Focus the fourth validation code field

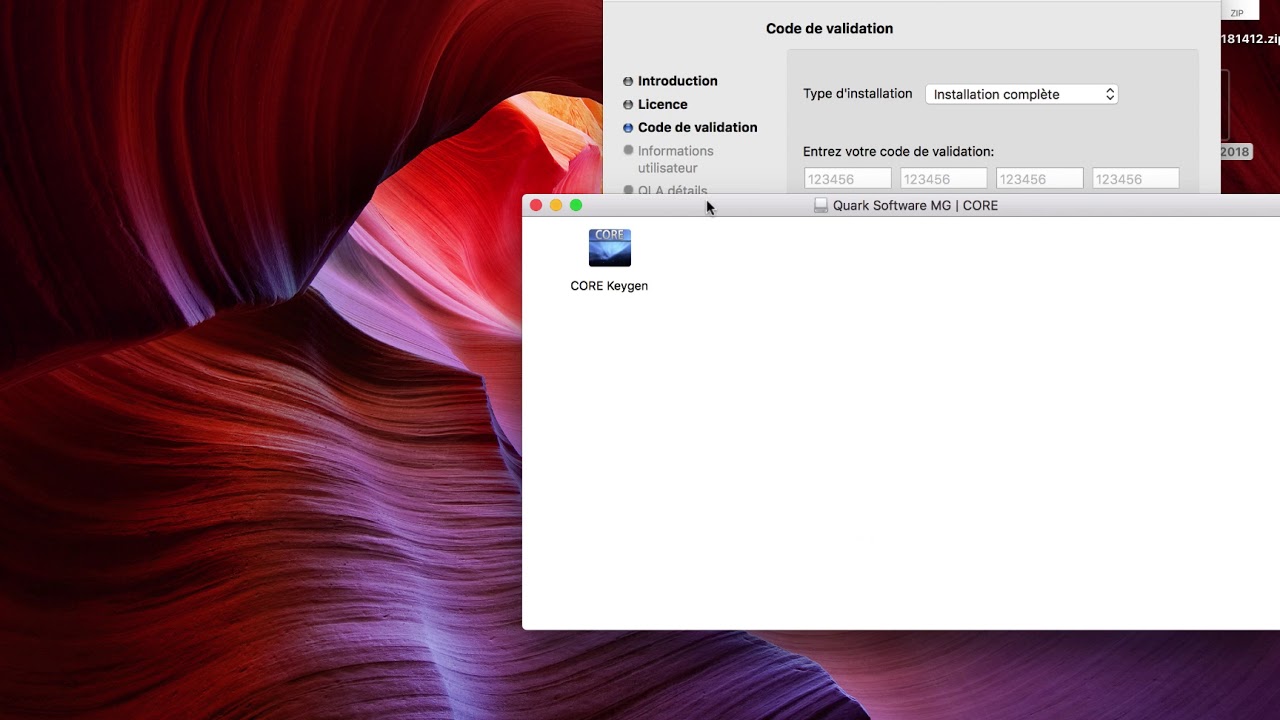pos(1135,179)
